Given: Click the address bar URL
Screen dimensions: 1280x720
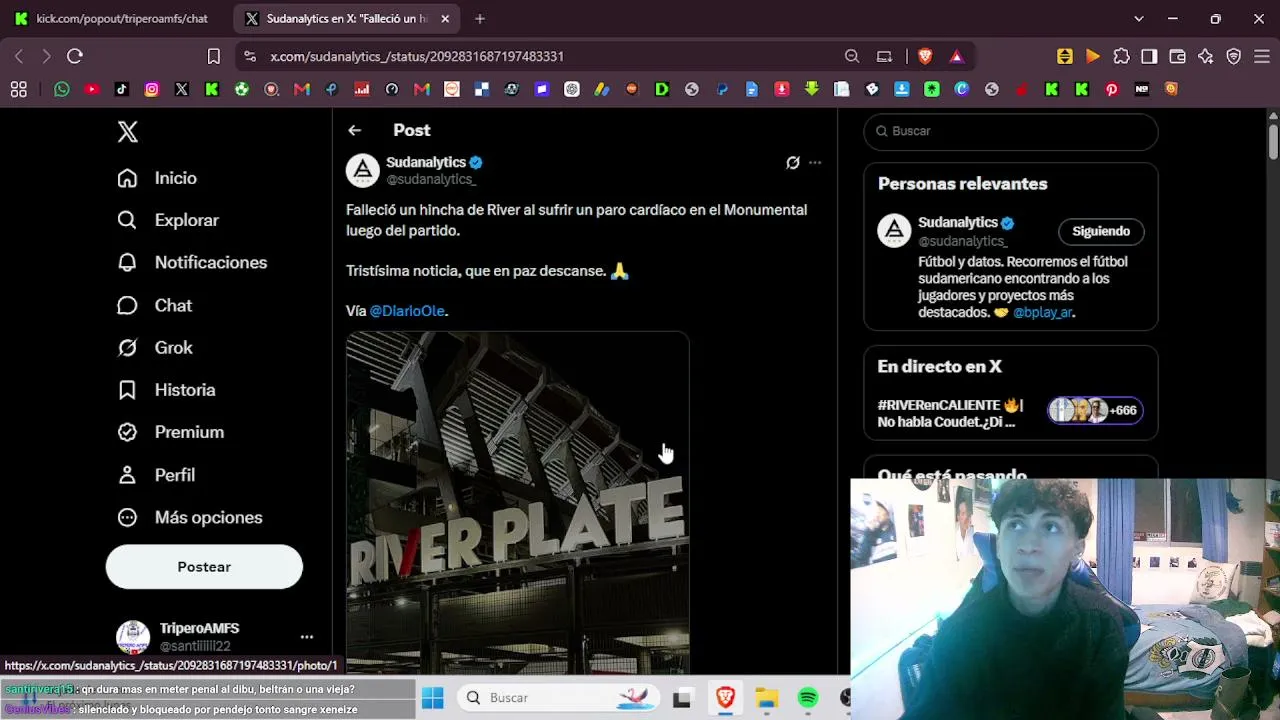Looking at the screenshot, I should pos(417,57).
